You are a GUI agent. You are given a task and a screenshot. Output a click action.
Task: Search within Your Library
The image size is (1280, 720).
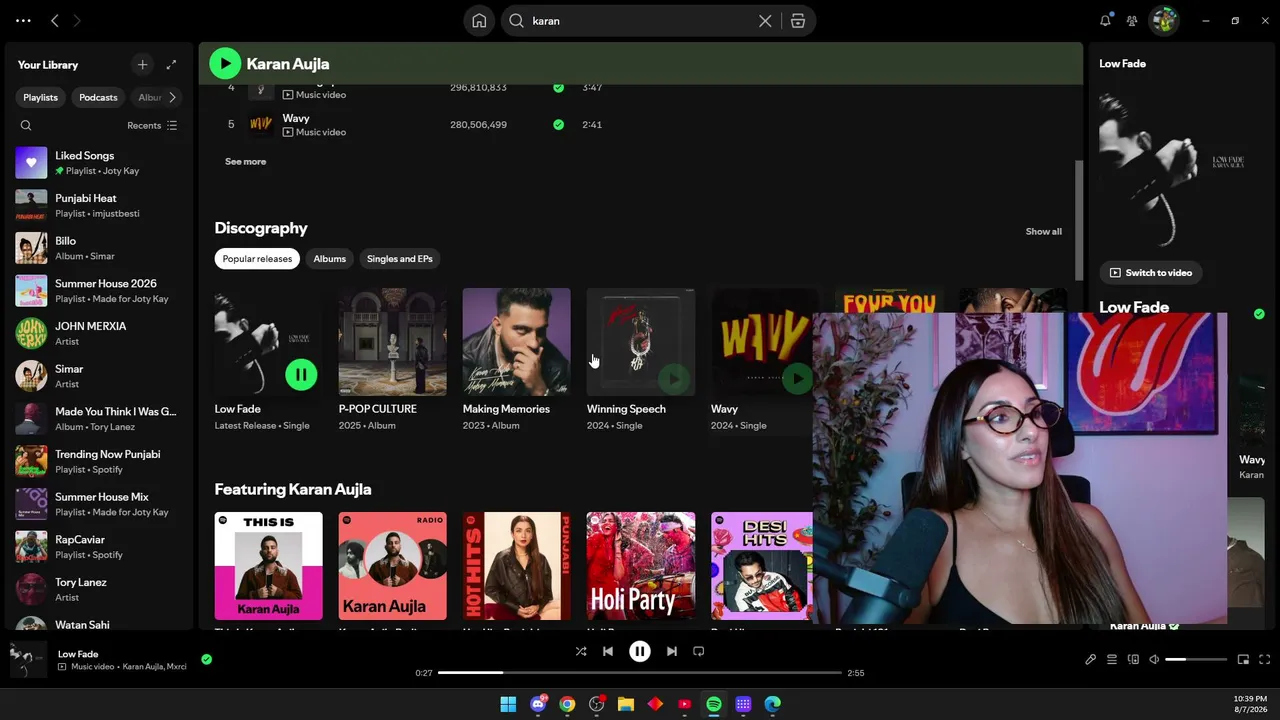[x=26, y=125]
